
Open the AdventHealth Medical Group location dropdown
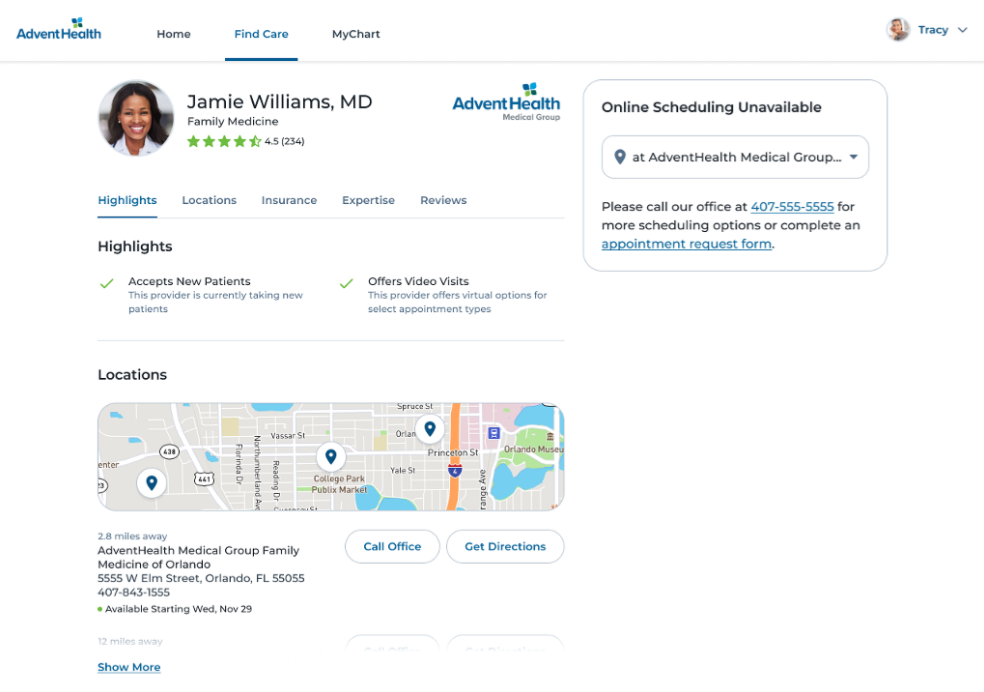735,157
